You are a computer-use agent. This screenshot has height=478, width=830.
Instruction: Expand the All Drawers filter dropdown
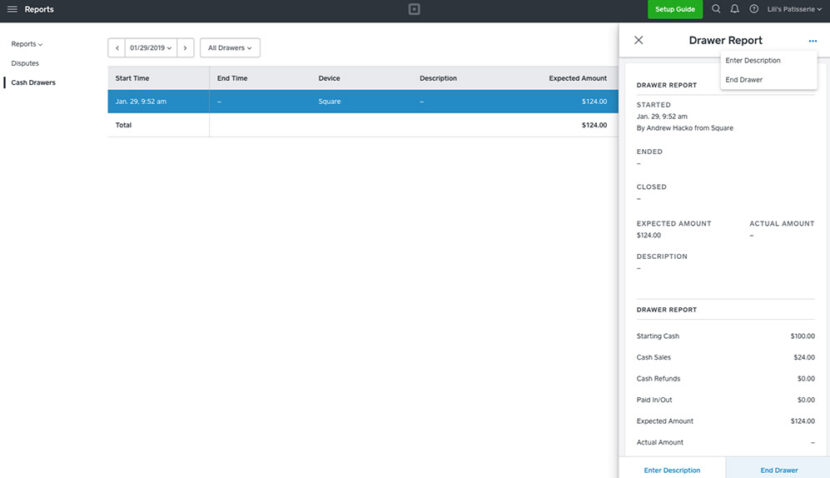[230, 48]
